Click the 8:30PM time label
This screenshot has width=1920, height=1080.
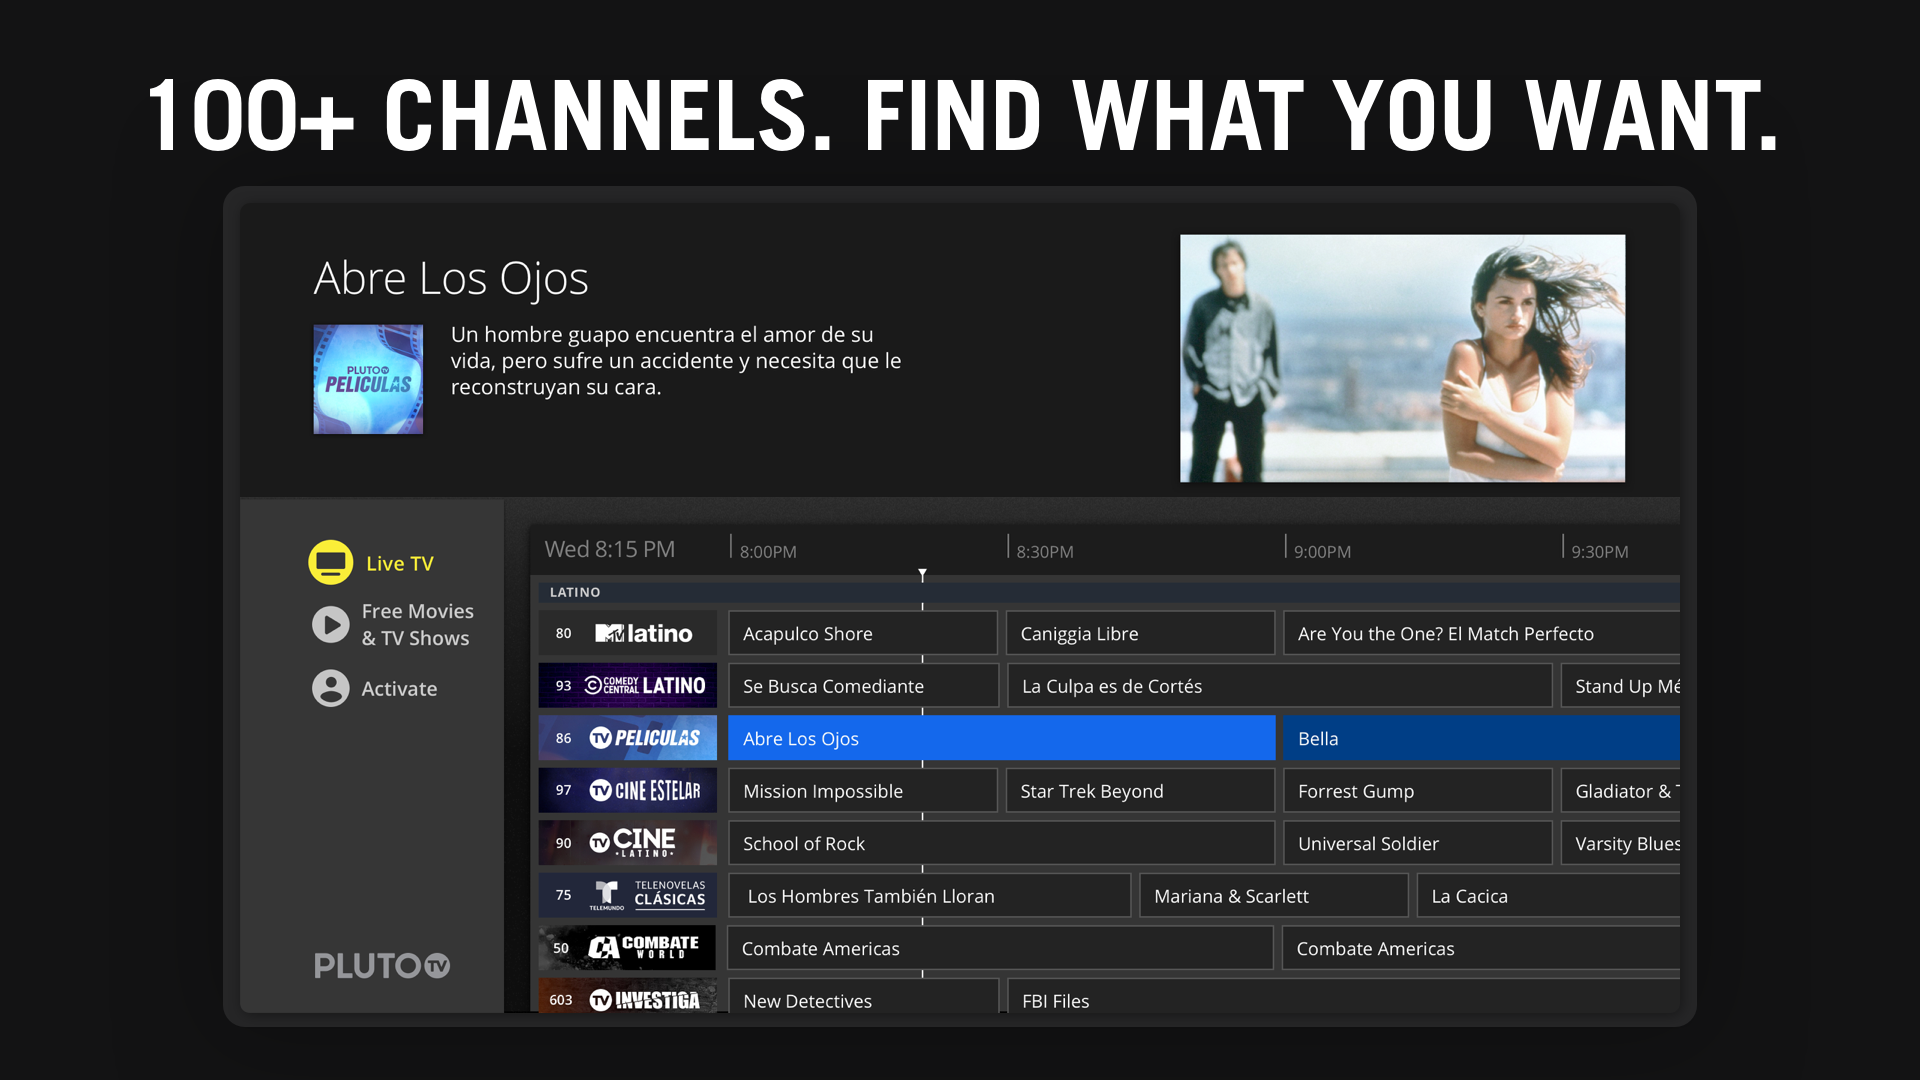click(1045, 552)
